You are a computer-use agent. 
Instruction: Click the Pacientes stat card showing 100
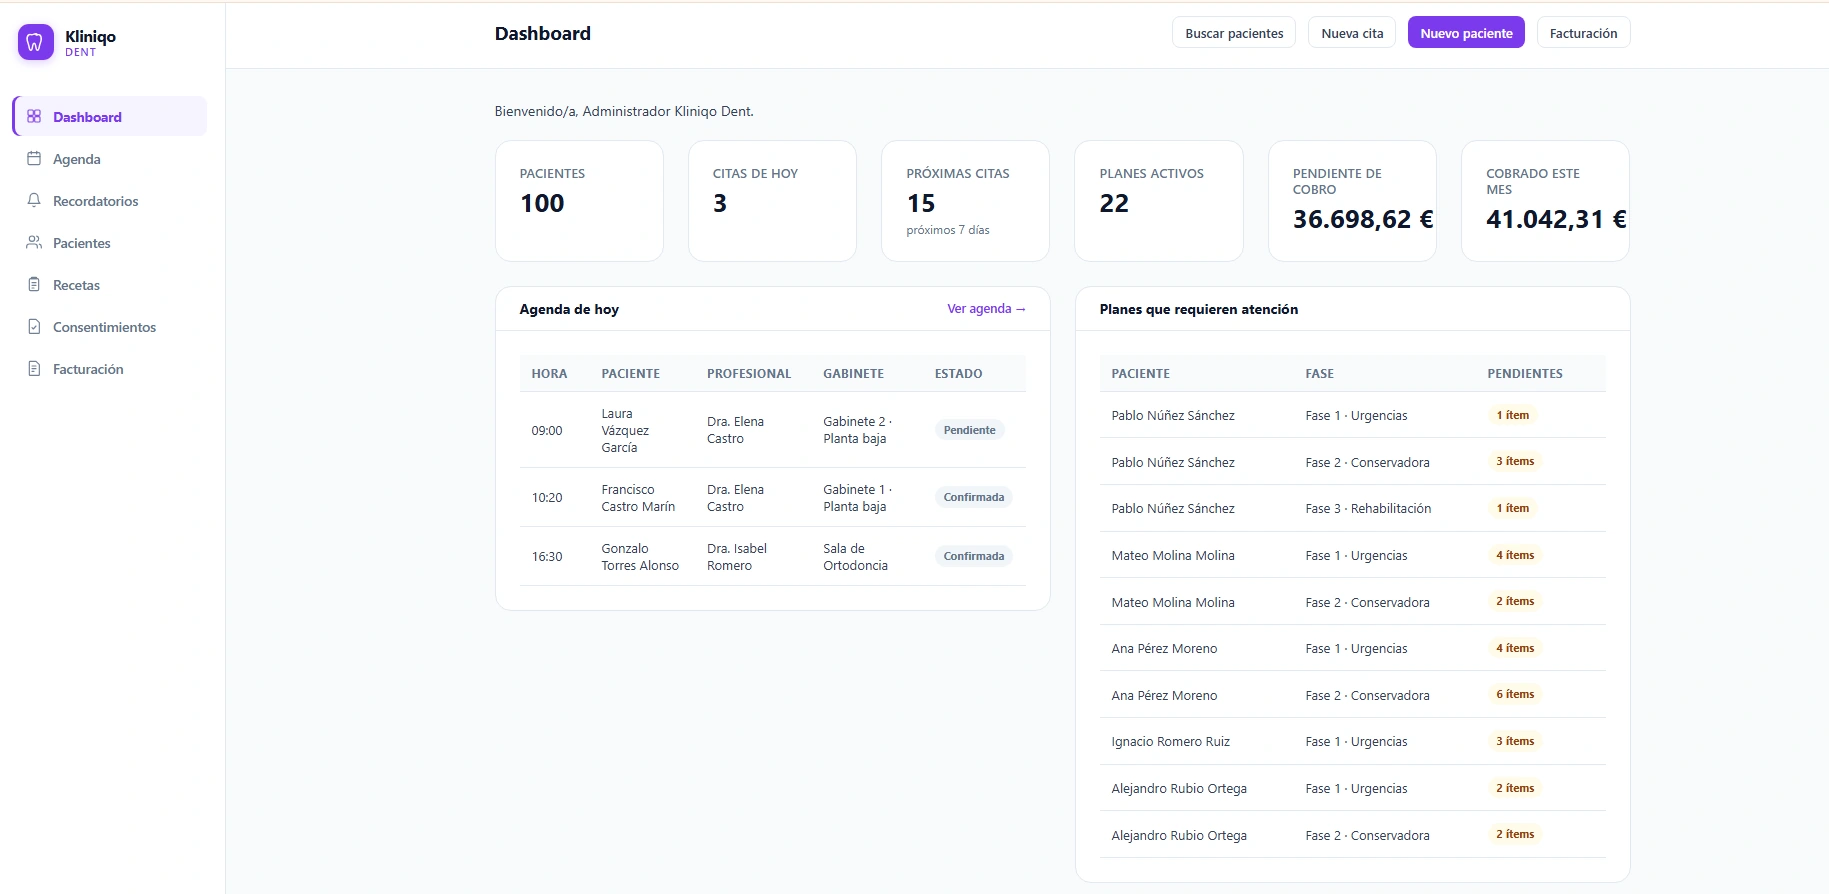point(579,201)
